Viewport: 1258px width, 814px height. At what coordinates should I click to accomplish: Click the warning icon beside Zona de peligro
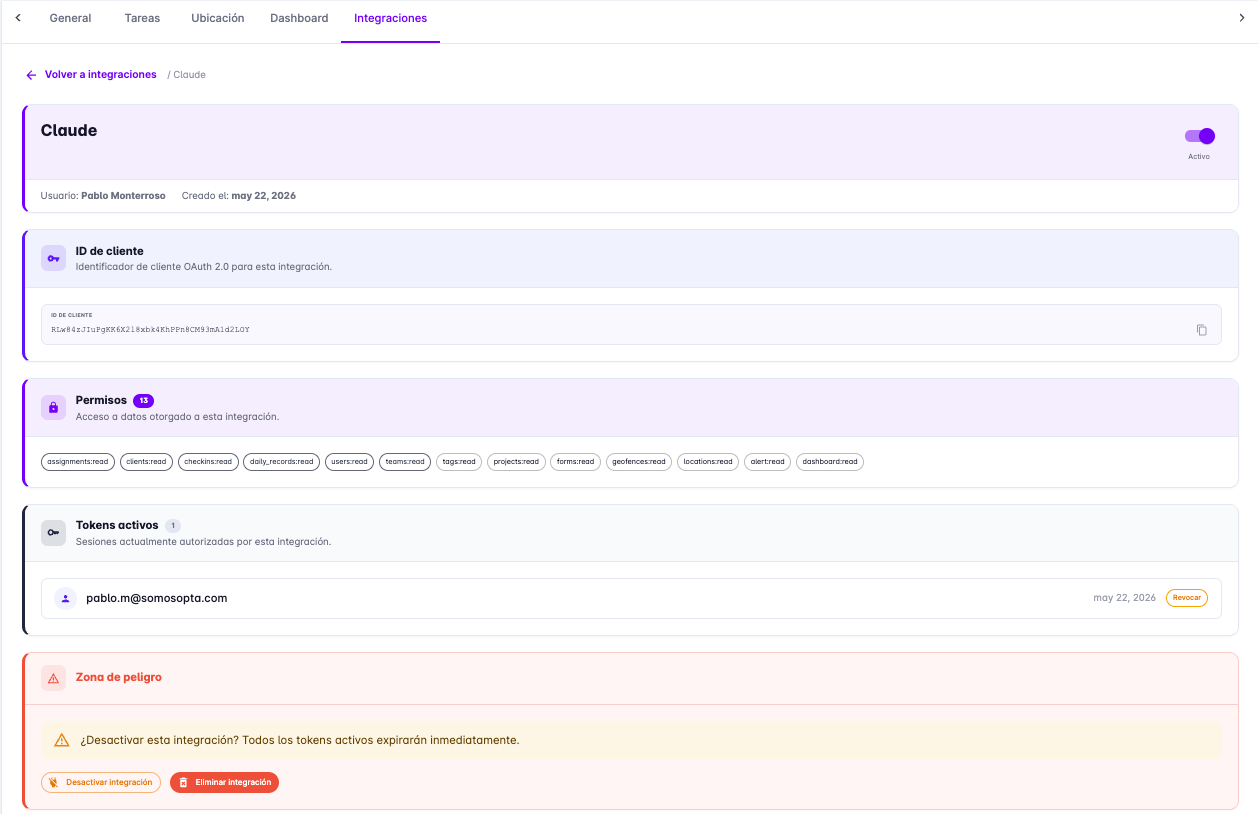53,678
